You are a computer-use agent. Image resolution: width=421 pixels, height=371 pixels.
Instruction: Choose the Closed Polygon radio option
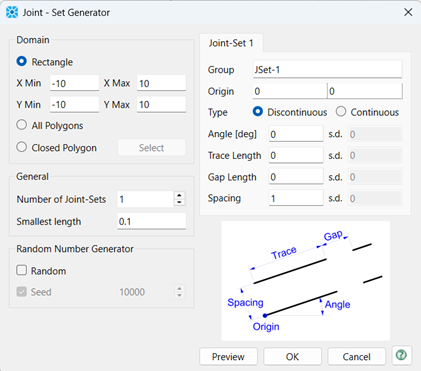[22, 147]
